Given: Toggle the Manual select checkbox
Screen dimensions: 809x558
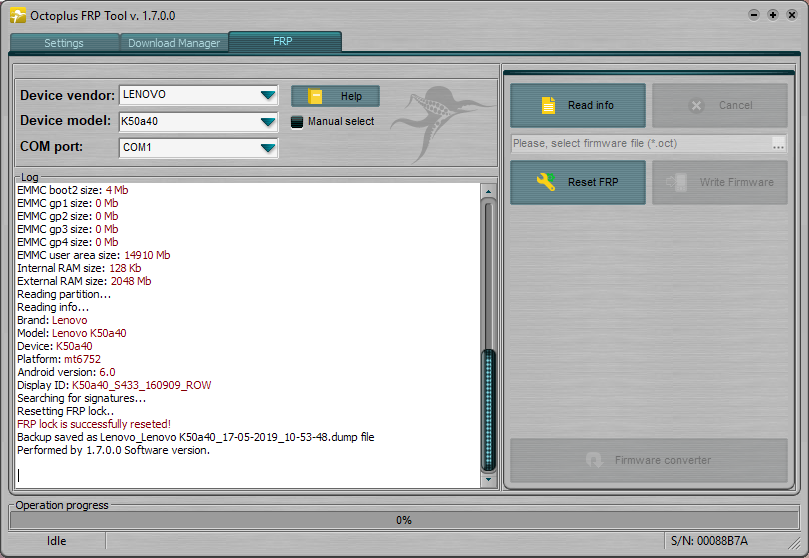Looking at the screenshot, I should [297, 122].
